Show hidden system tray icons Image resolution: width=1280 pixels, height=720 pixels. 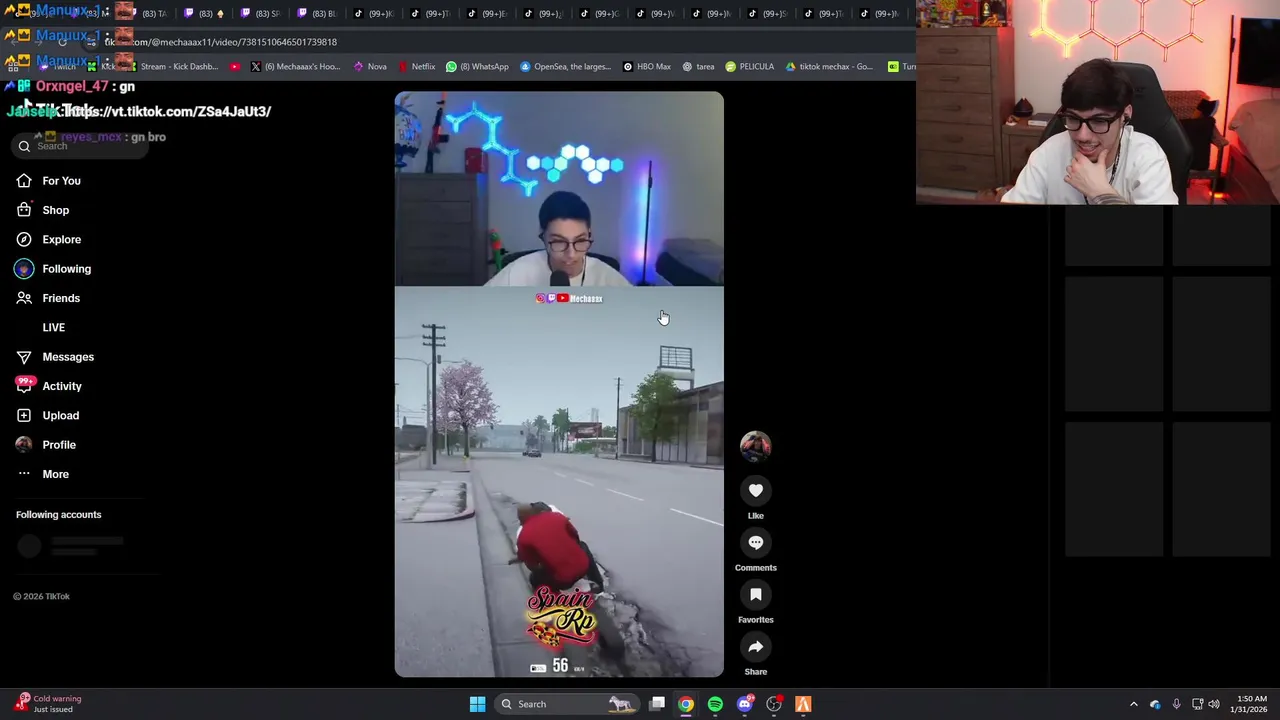coord(1133,704)
